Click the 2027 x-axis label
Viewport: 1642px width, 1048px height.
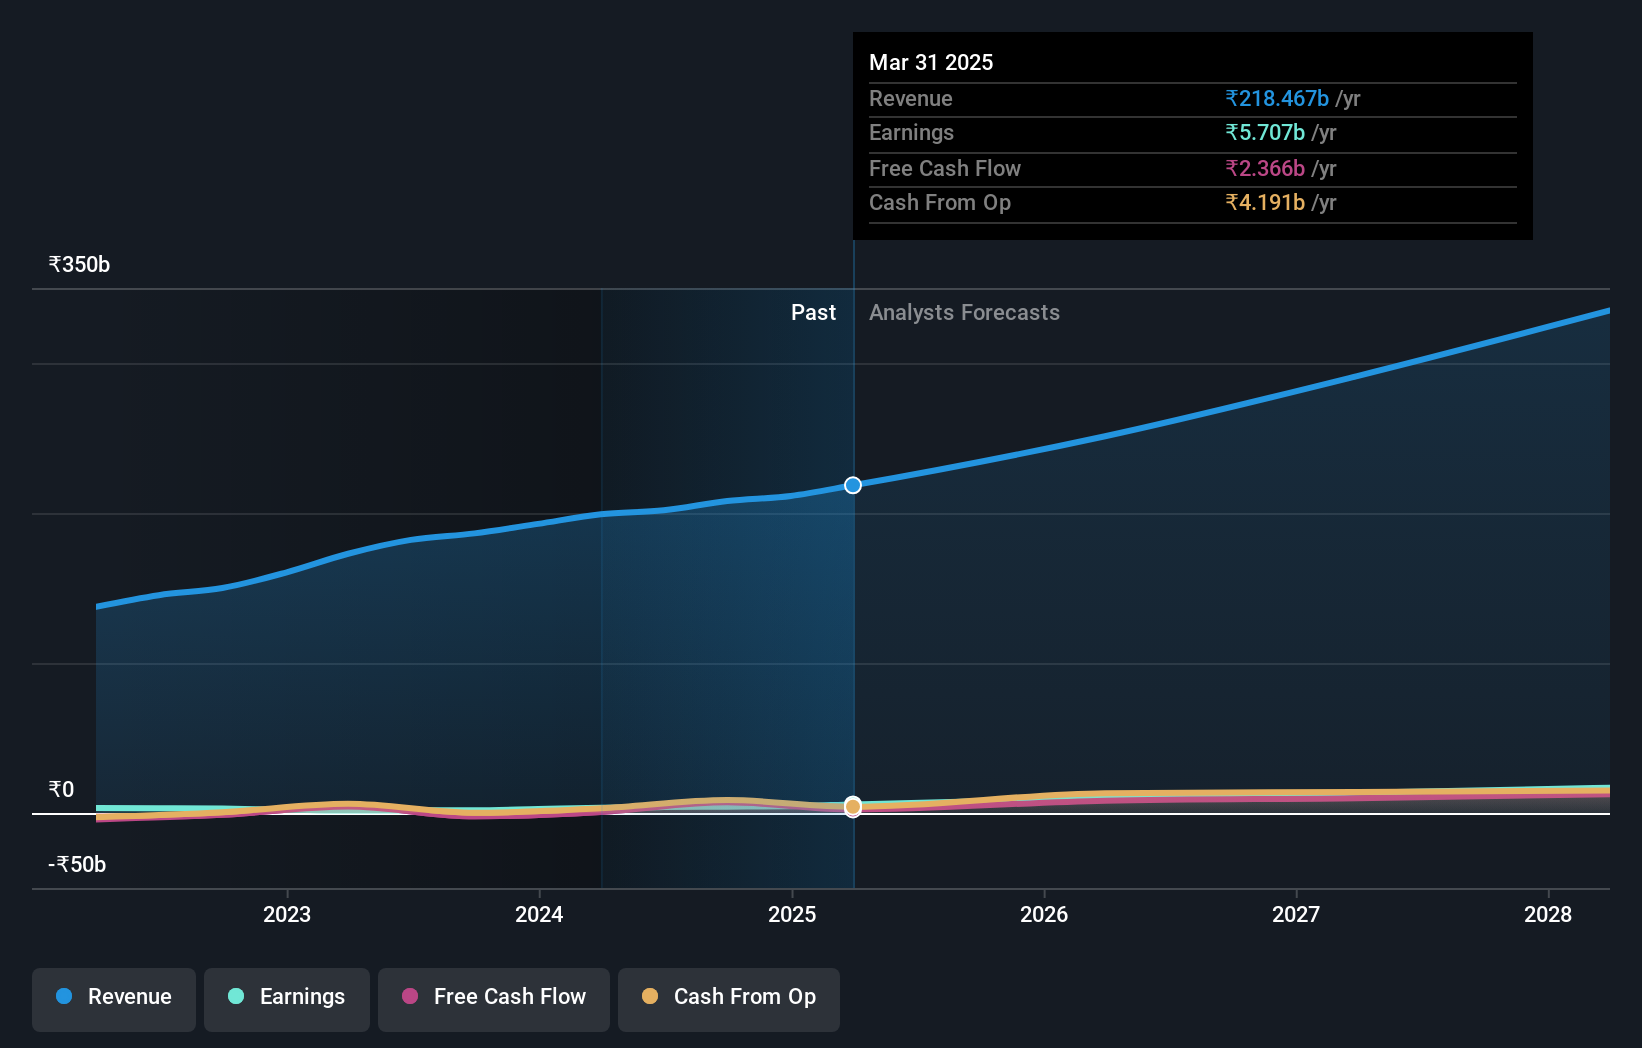point(1296,914)
